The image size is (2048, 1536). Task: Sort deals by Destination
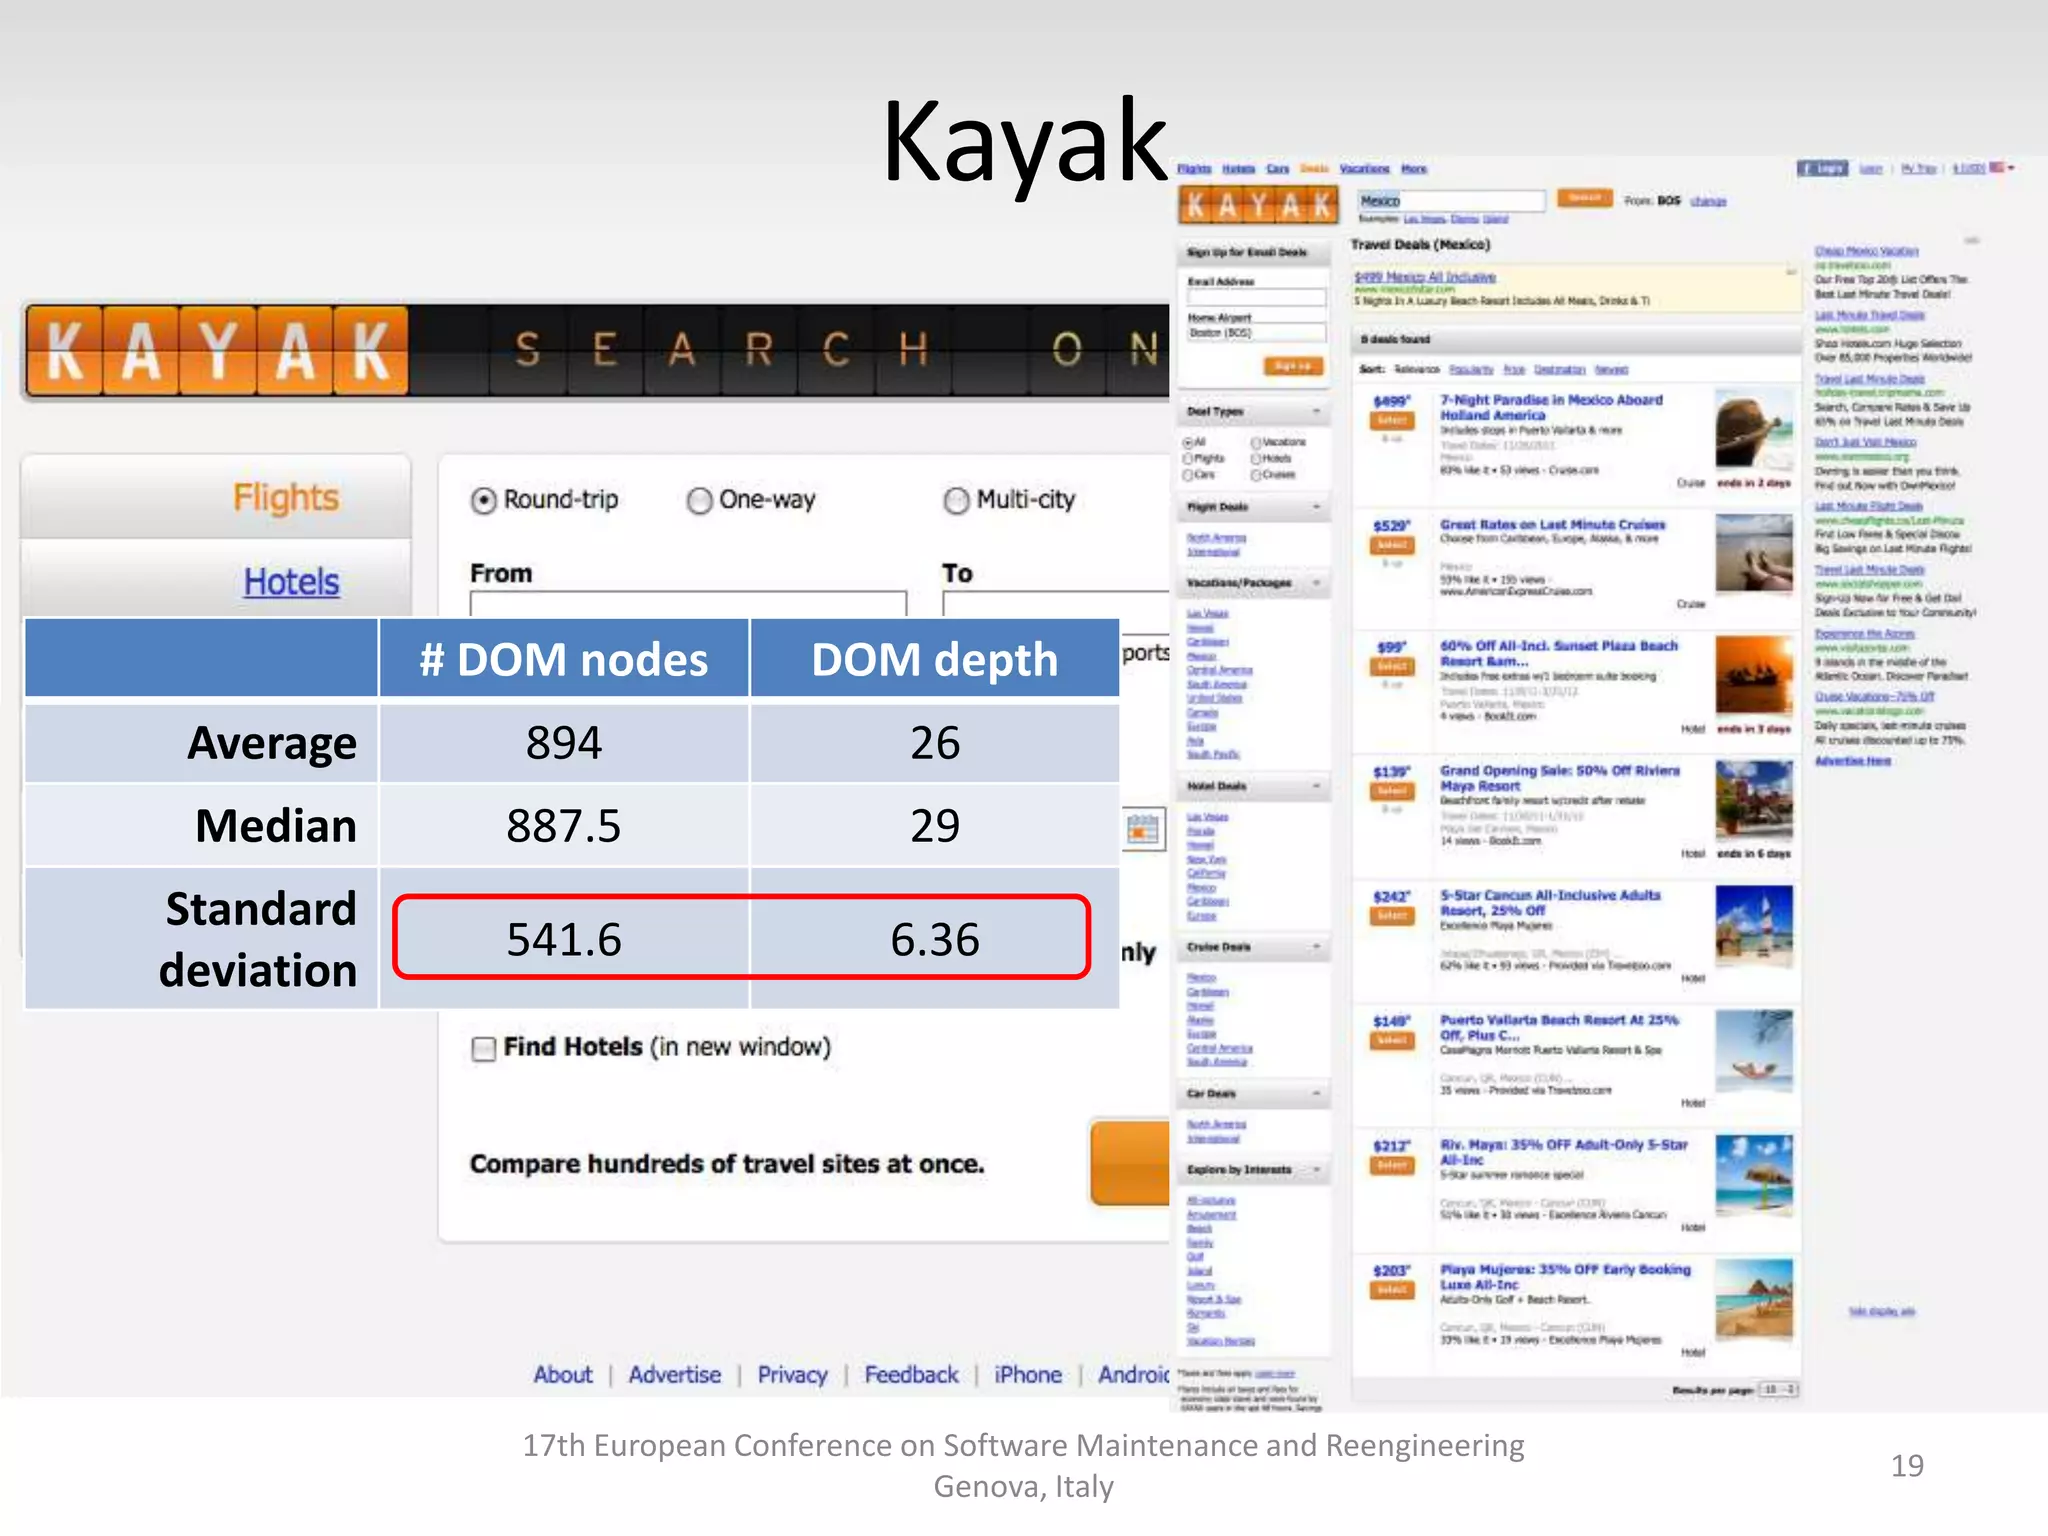[1560, 370]
